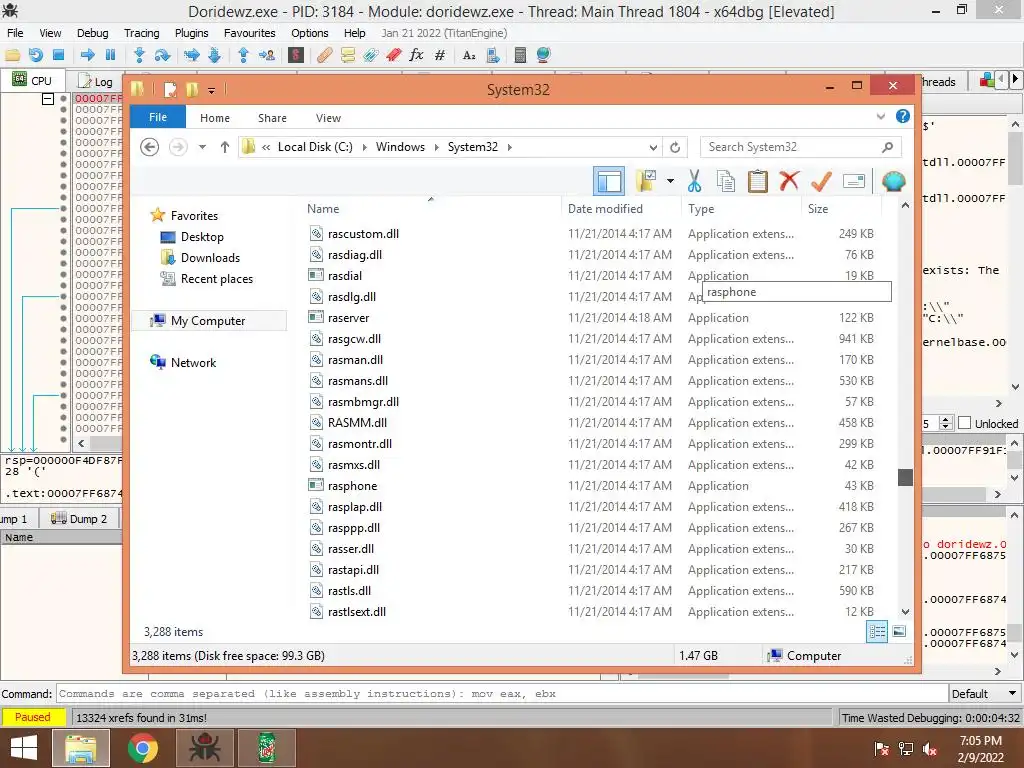Open the x64dbg Plugins menu
This screenshot has width=1024, height=768.
point(191,33)
